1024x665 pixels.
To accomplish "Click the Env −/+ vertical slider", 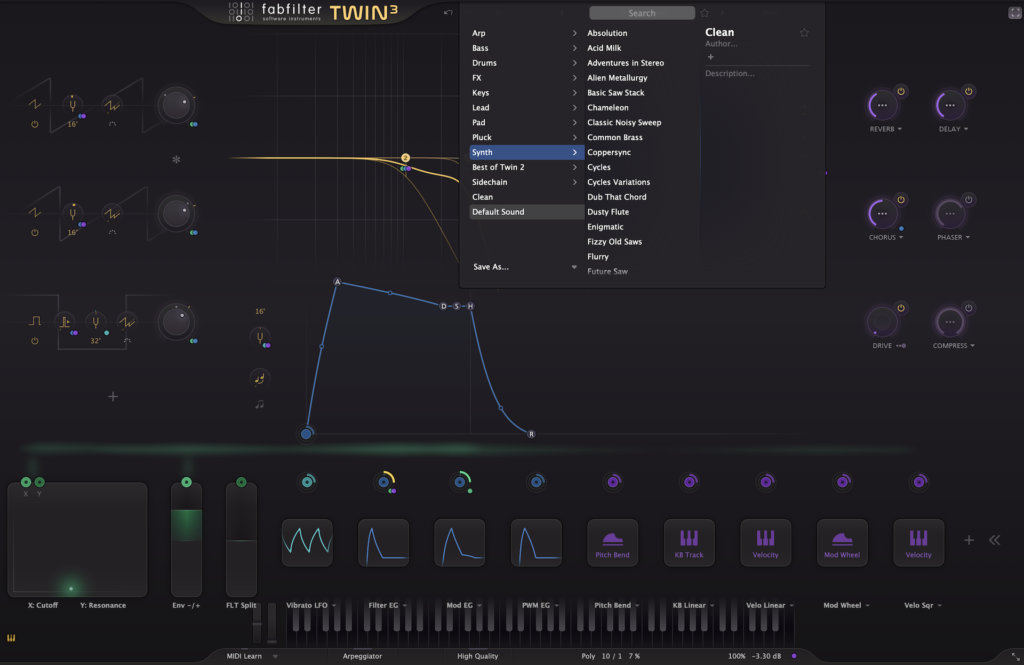I will (186, 540).
